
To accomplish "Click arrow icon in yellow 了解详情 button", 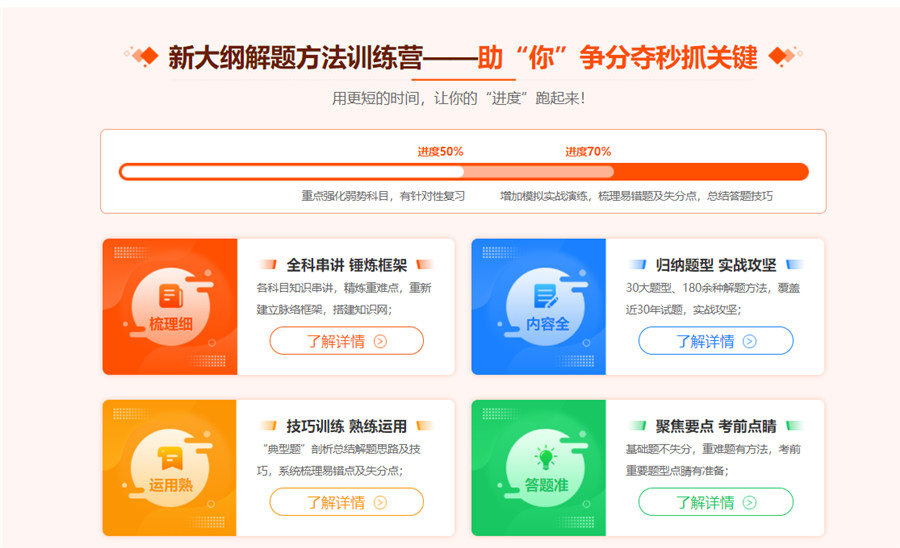I will click(380, 503).
